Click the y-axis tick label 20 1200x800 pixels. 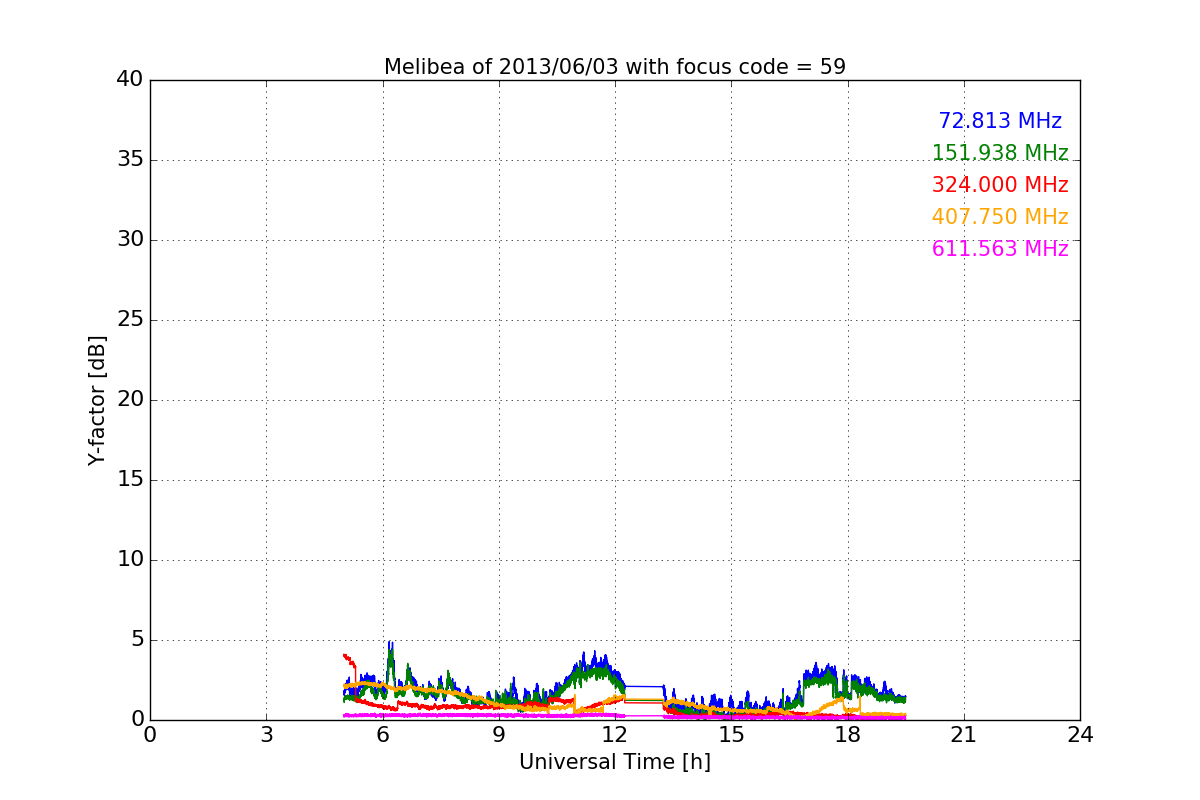pos(130,400)
